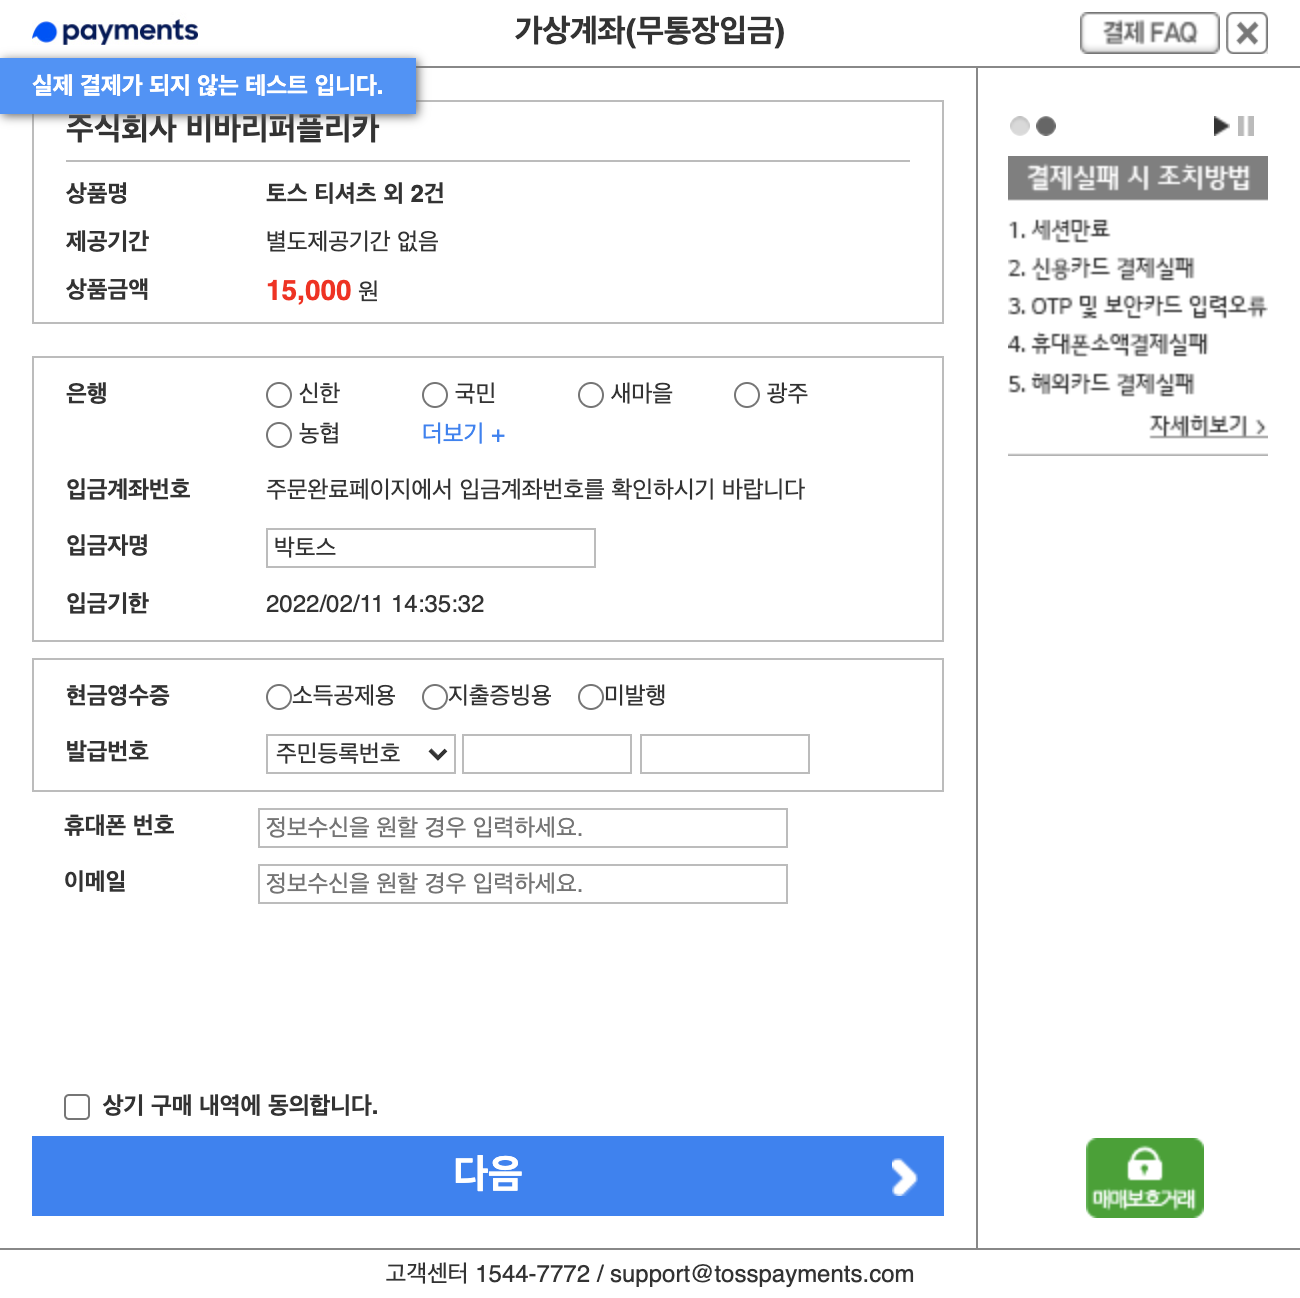Click the Toss payments logo
Viewport: 1300px width, 1298px height.
[115, 31]
